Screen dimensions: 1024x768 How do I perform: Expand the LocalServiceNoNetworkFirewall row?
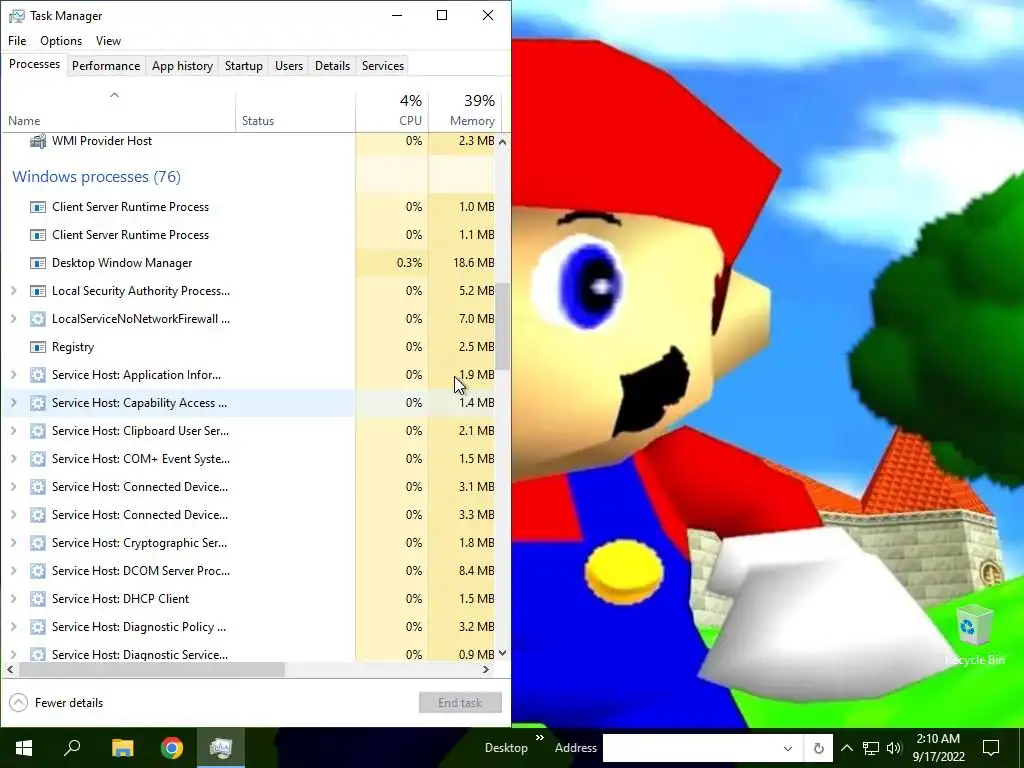click(13, 319)
